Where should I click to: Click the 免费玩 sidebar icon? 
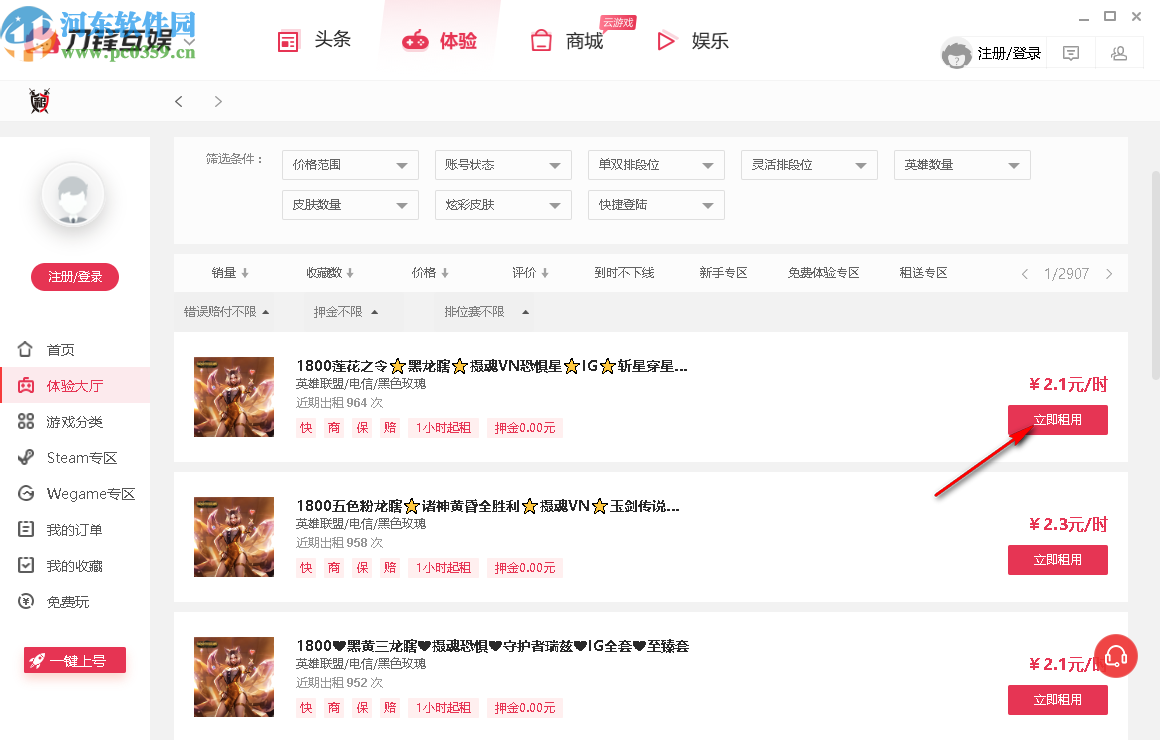[25, 601]
